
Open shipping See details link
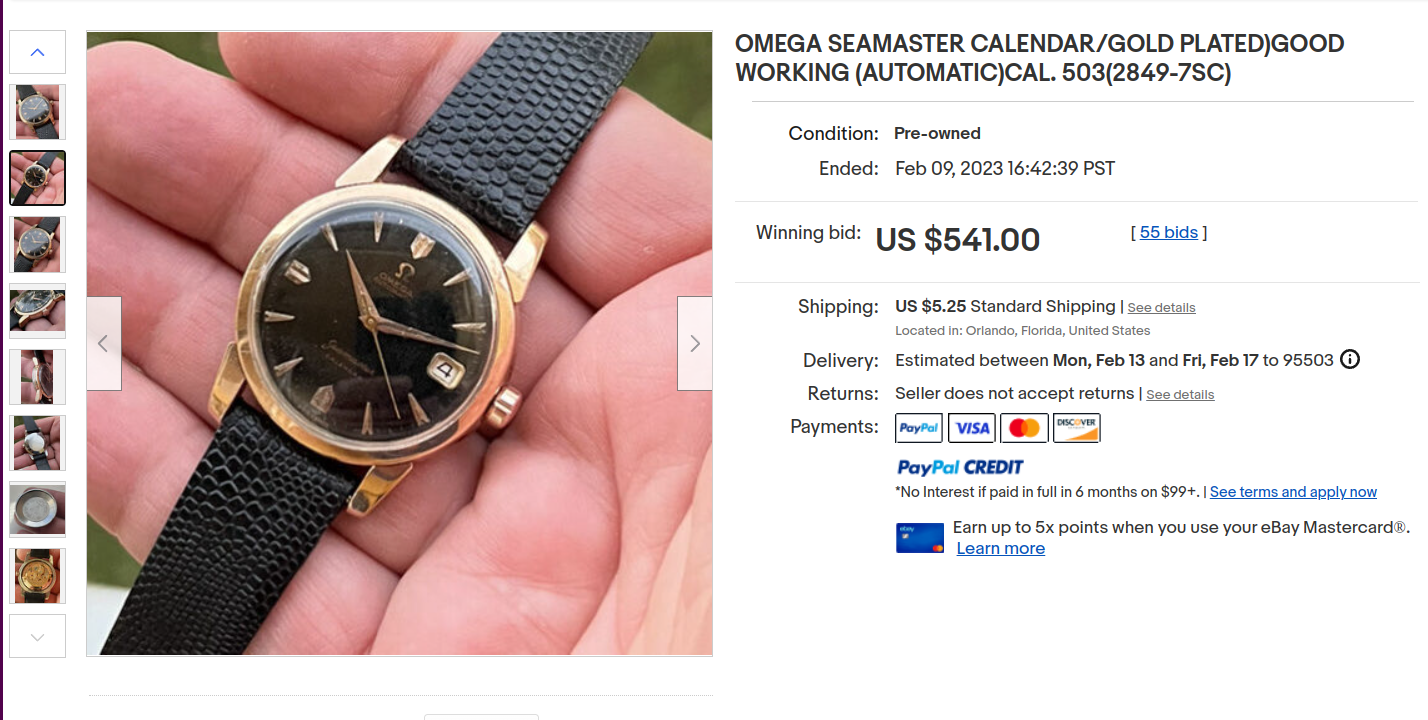(1161, 308)
